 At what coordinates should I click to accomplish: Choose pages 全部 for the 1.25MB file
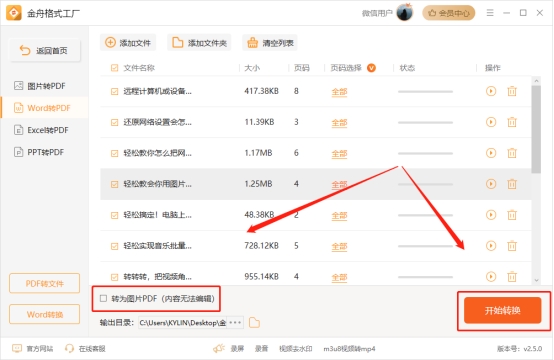(x=339, y=184)
